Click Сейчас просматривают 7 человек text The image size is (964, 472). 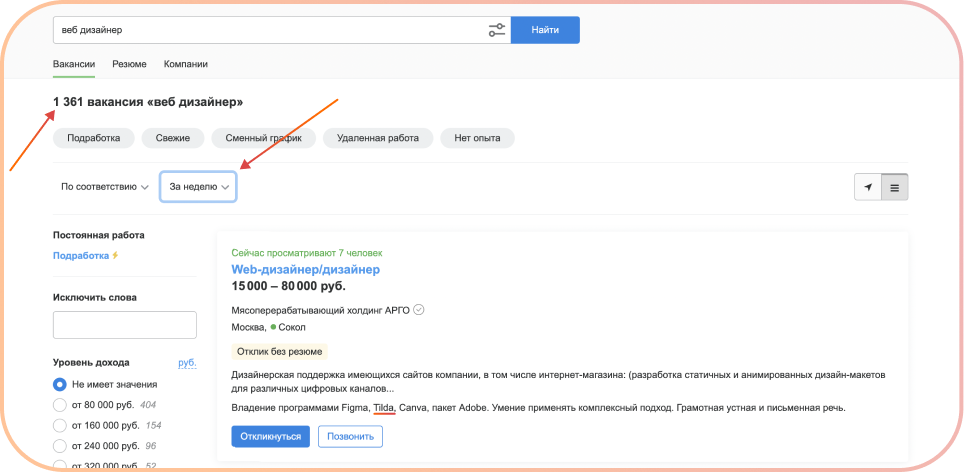307,253
